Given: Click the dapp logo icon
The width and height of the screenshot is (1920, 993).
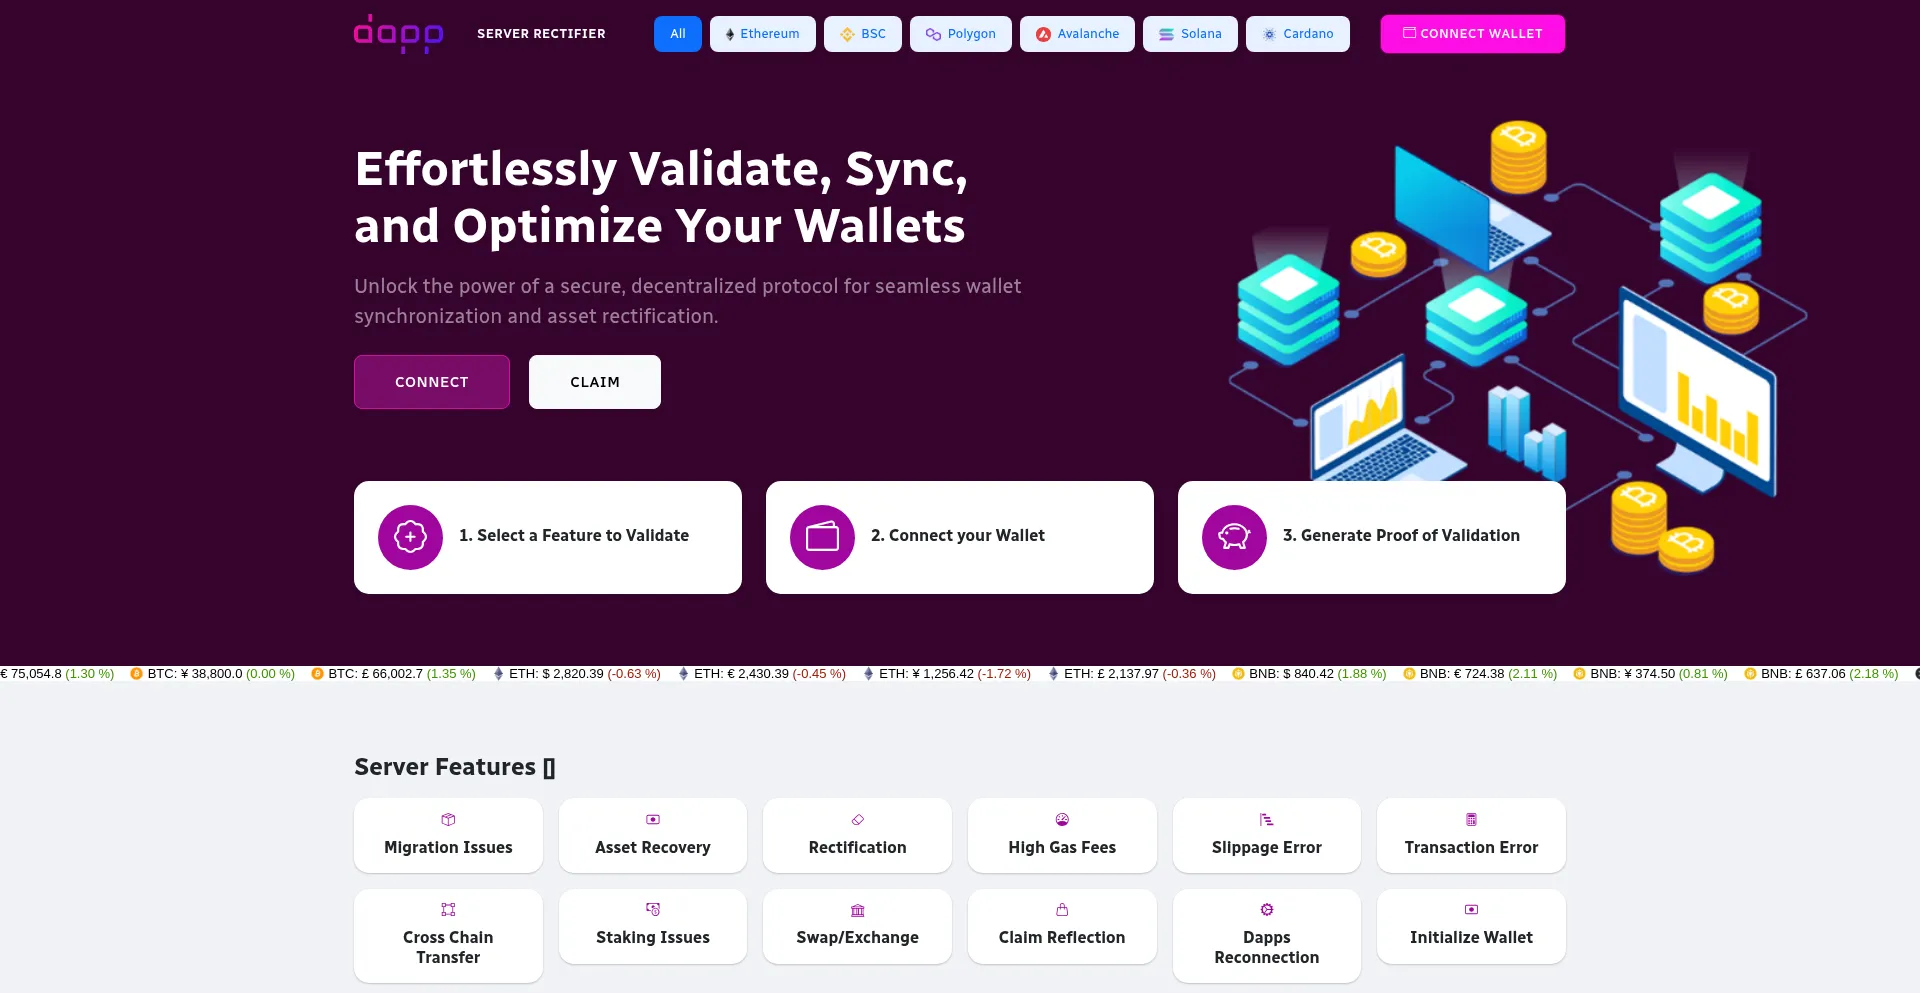Looking at the screenshot, I should [398, 34].
